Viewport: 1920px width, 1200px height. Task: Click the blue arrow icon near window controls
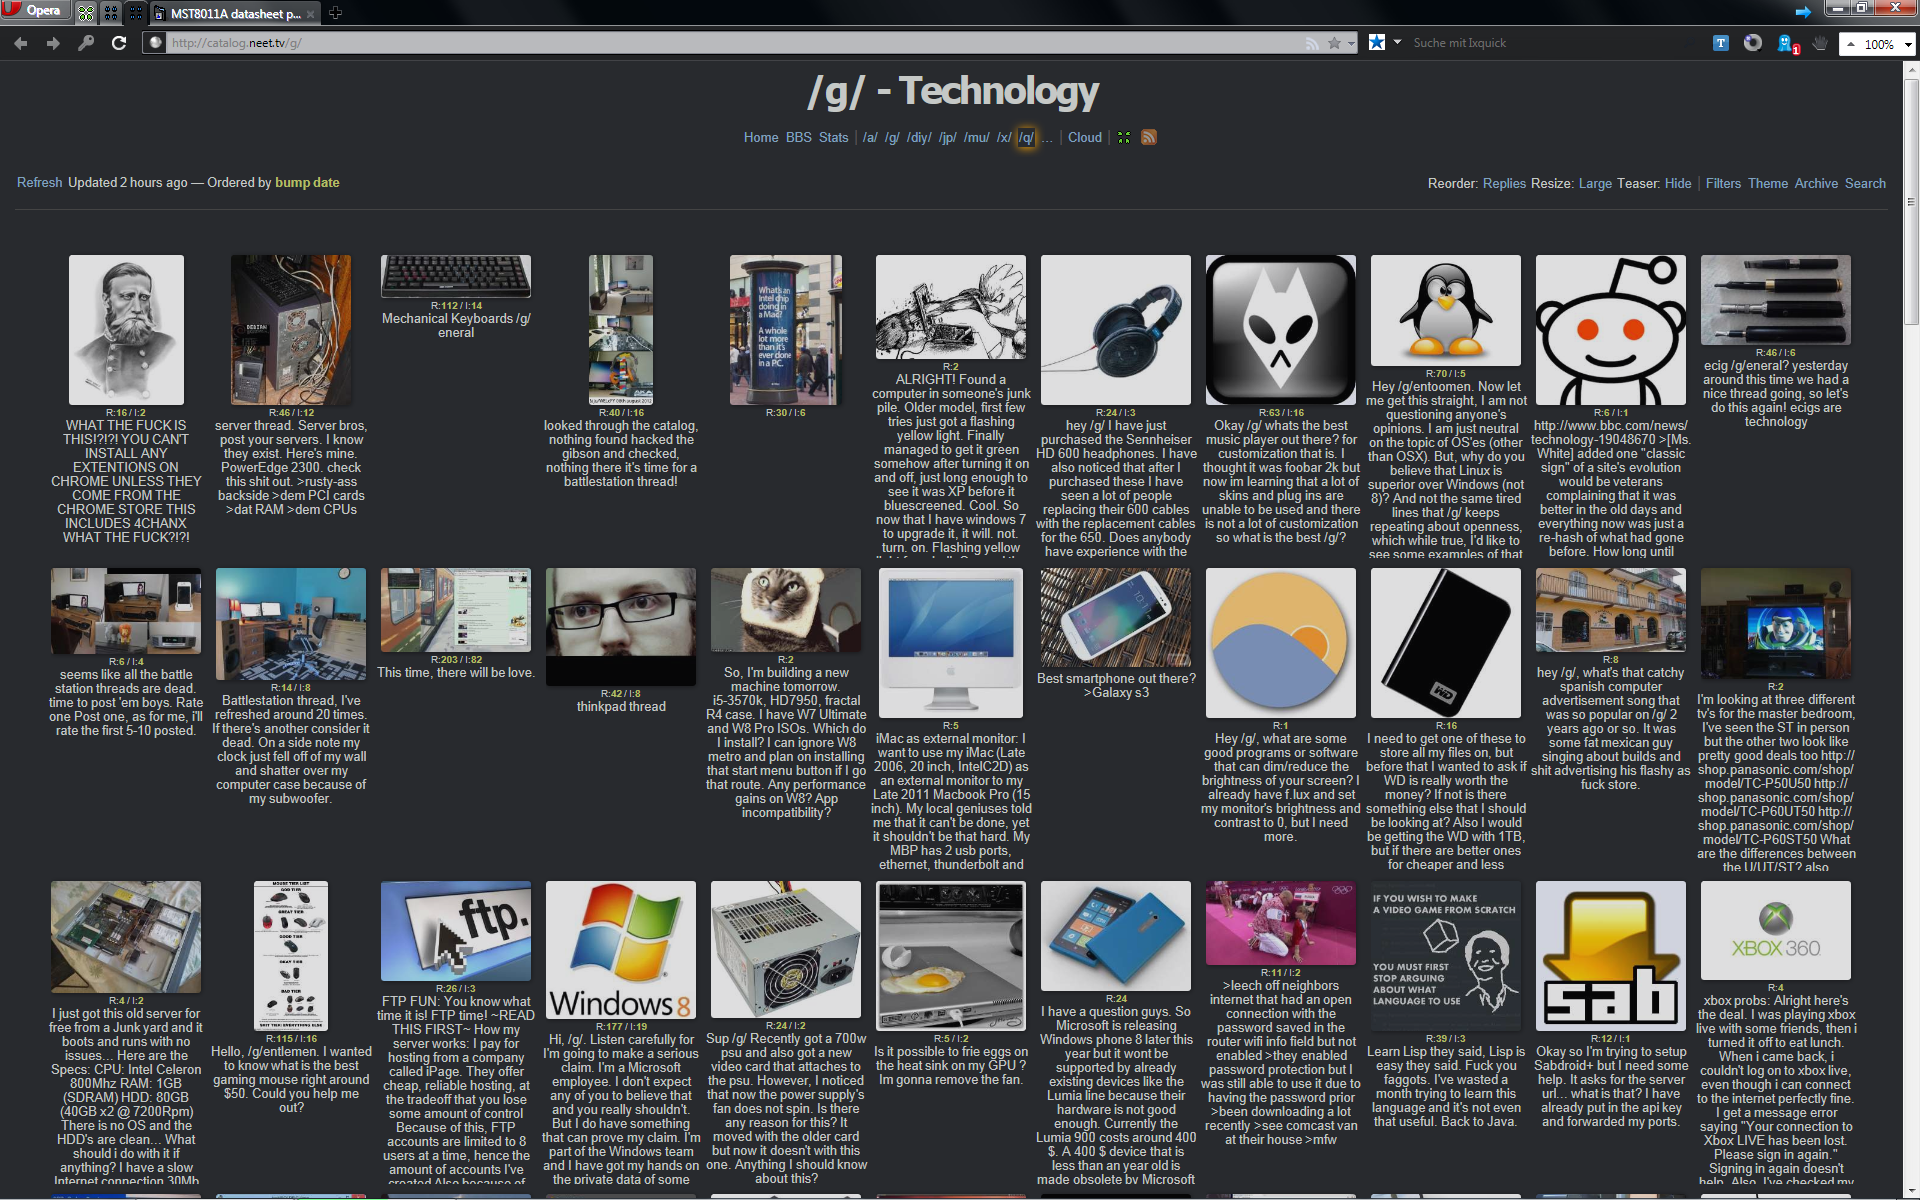click(x=1803, y=12)
